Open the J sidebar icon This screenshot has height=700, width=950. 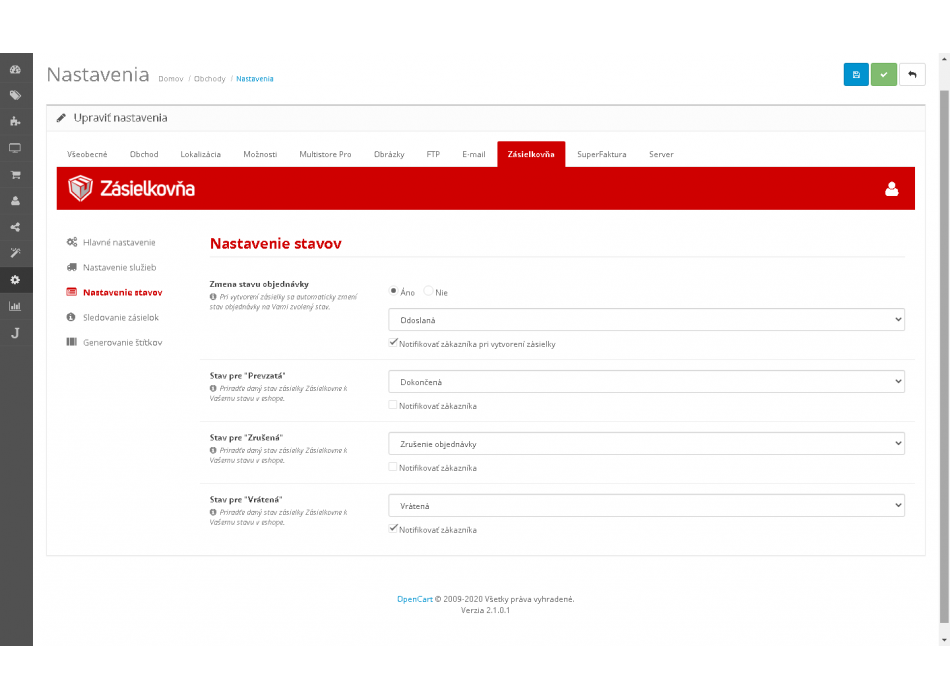[15, 333]
